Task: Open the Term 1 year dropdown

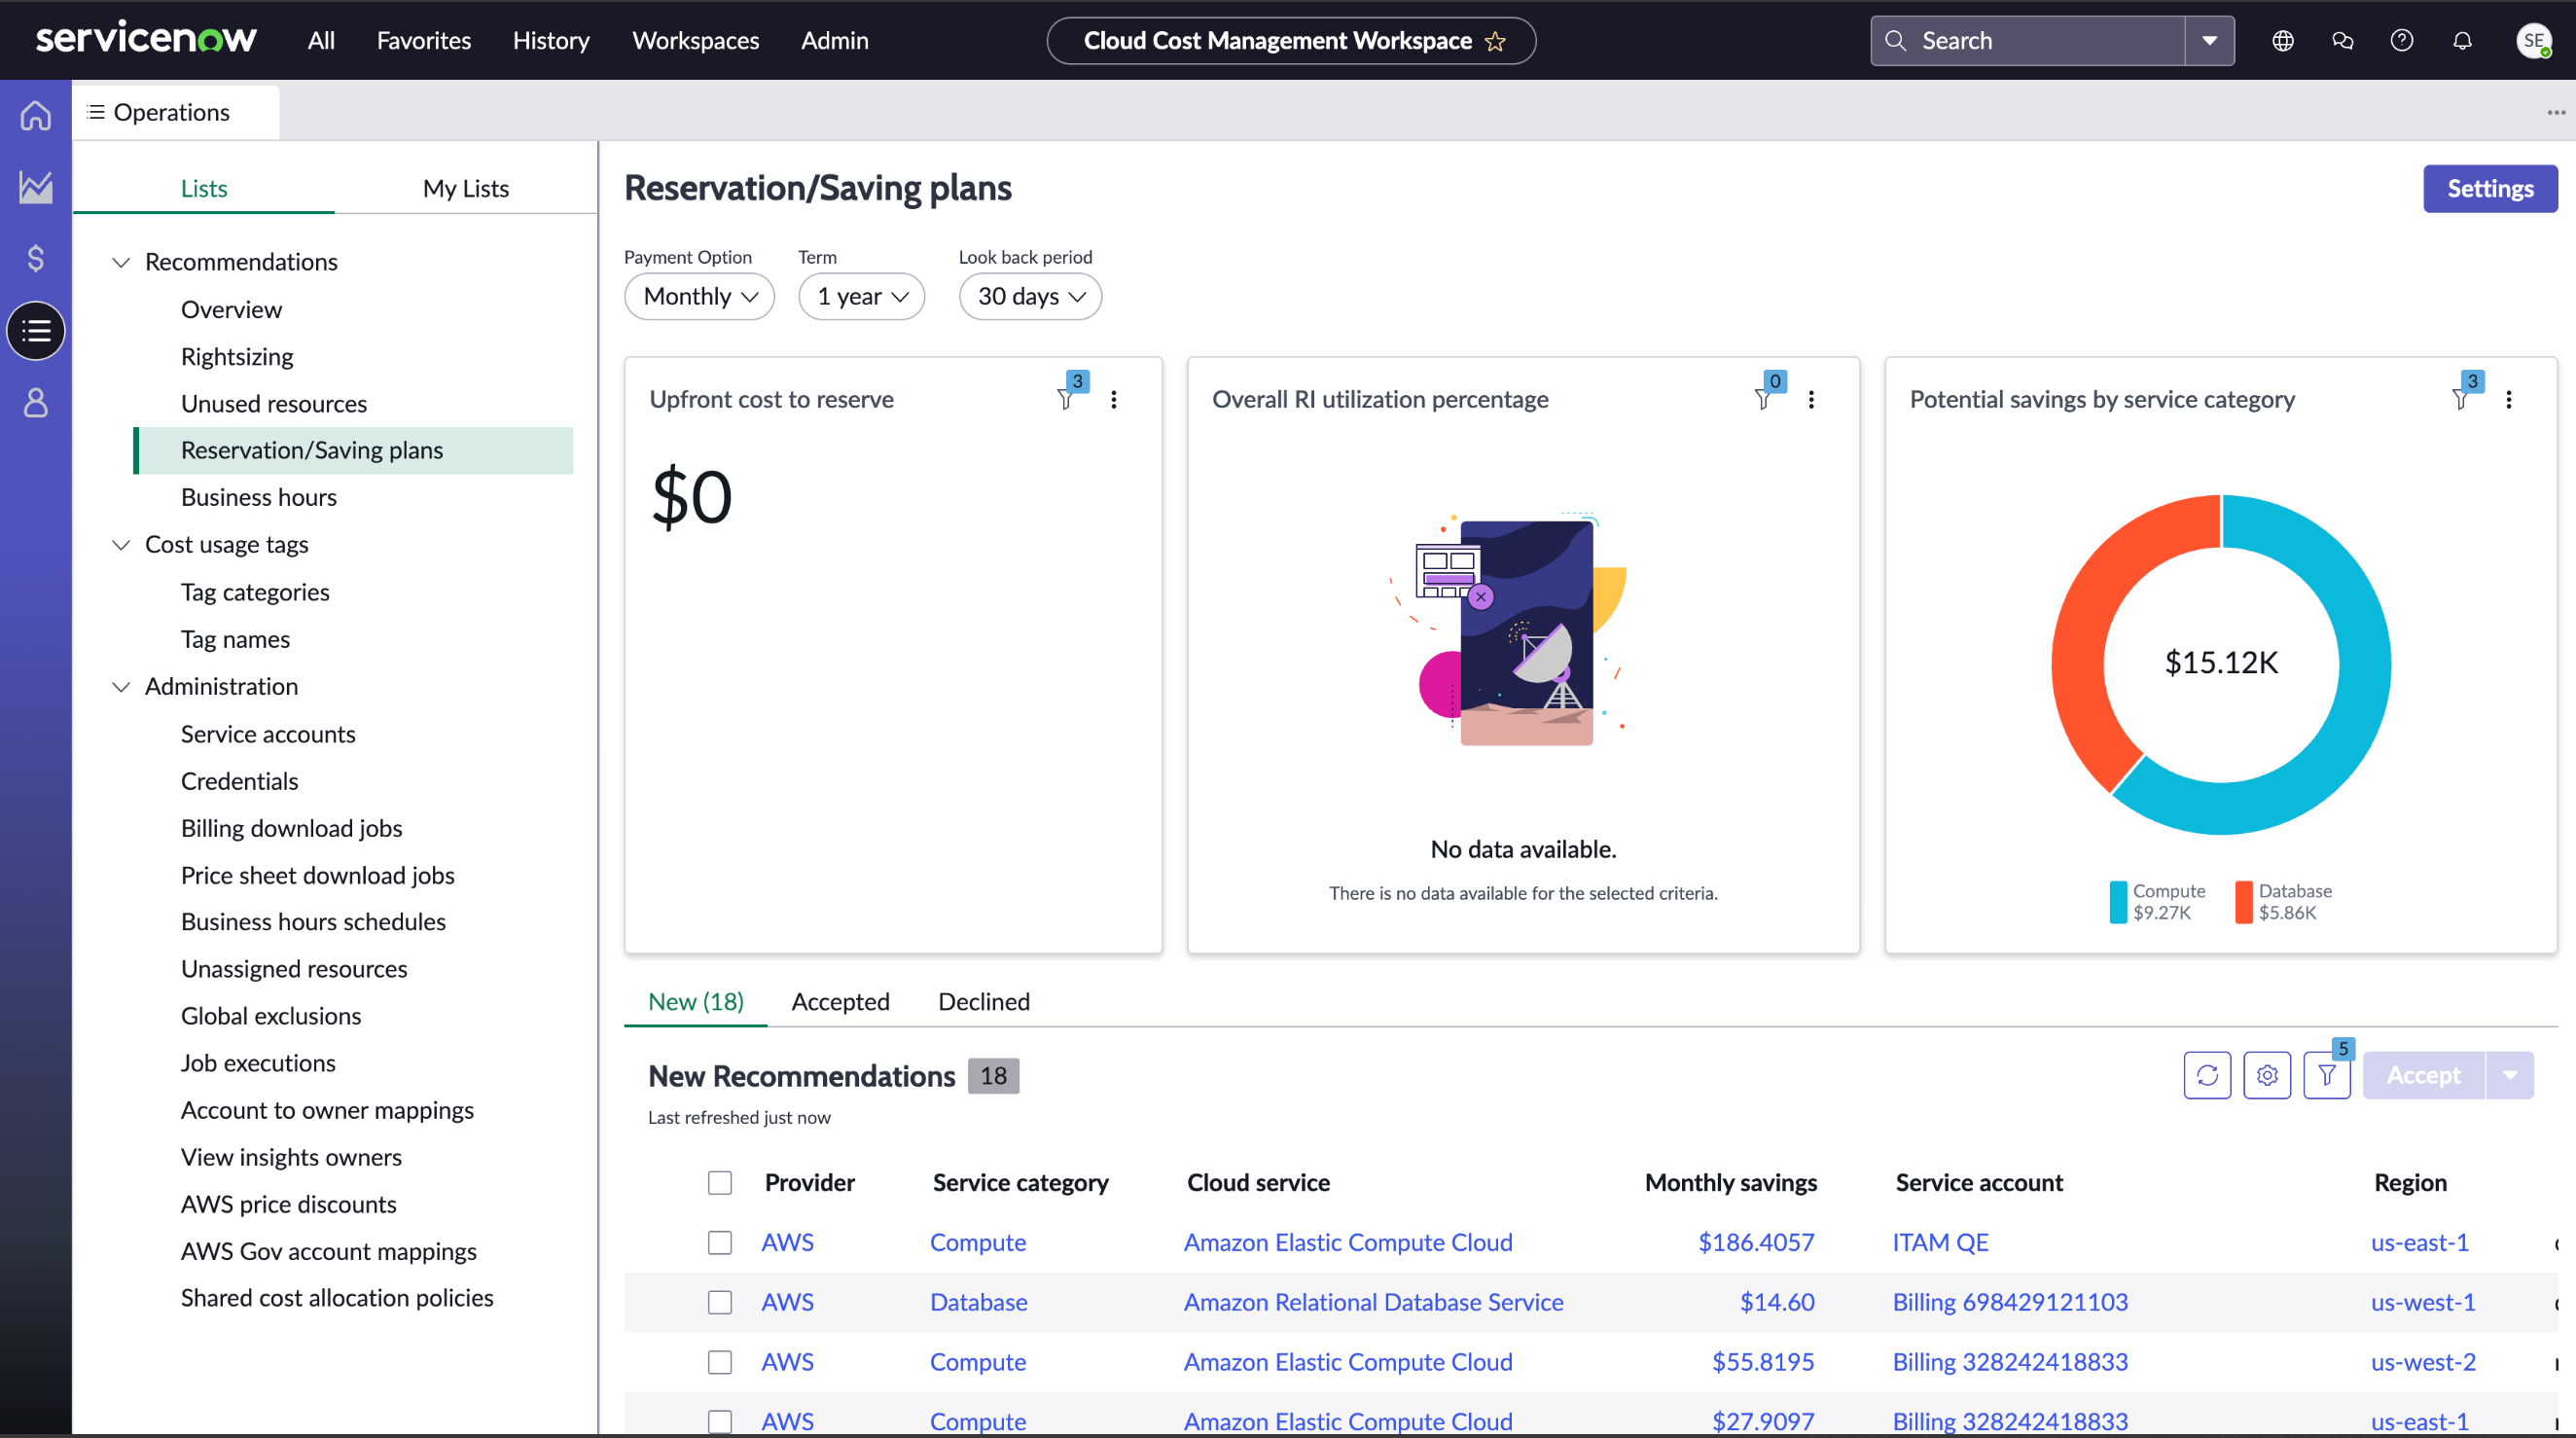Action: point(862,297)
